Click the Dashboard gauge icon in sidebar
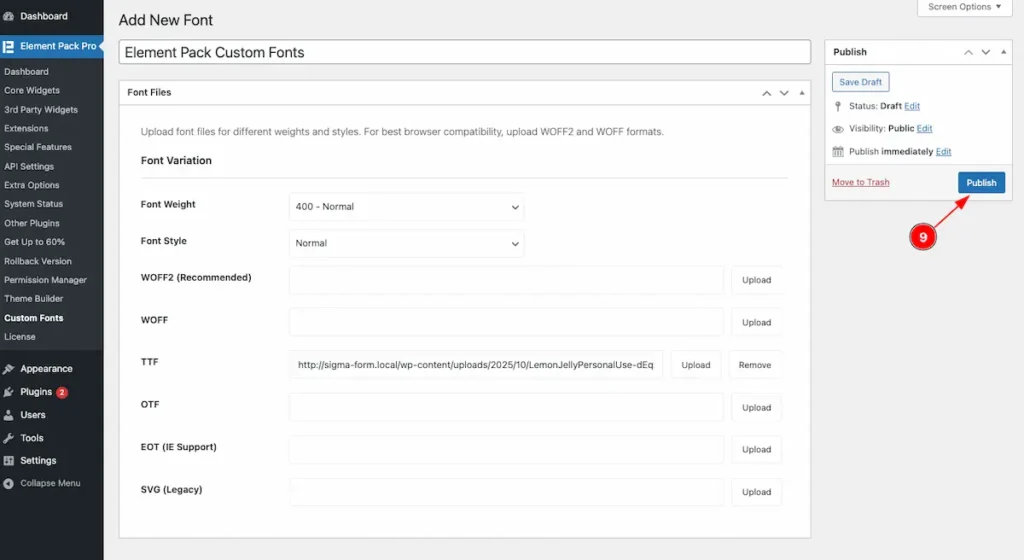1024x560 pixels. pyautogui.click(x=9, y=16)
